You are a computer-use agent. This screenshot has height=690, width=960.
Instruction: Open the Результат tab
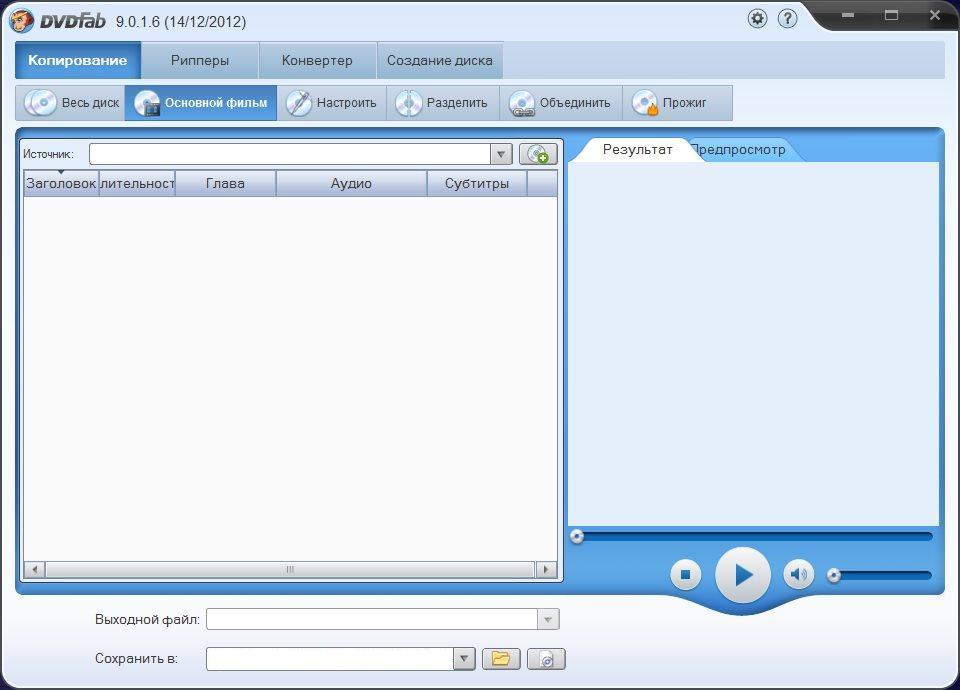pos(637,150)
